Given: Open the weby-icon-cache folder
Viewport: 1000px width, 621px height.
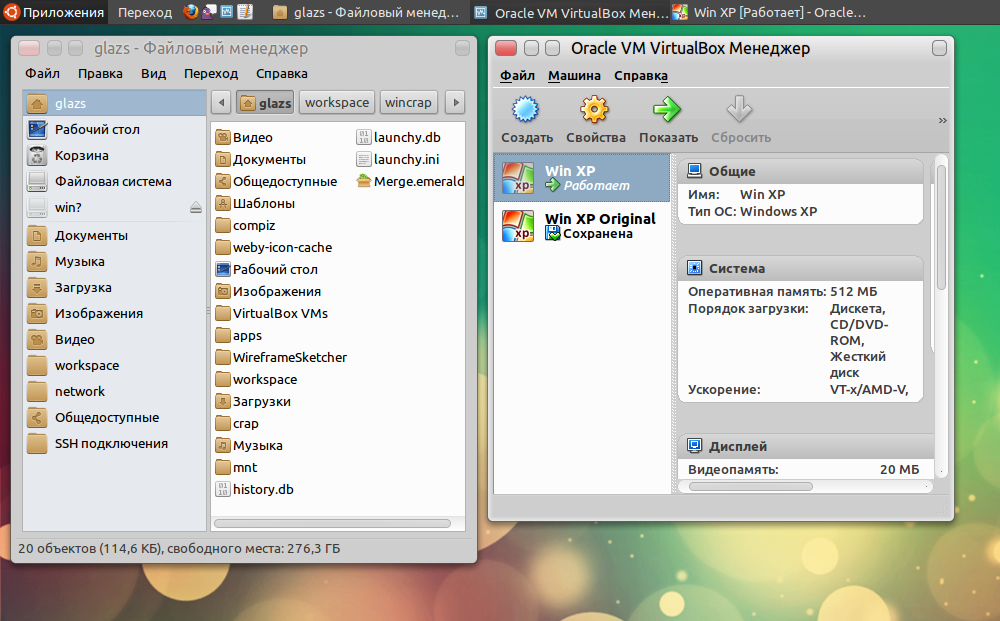Looking at the screenshot, I should pos(274,247).
